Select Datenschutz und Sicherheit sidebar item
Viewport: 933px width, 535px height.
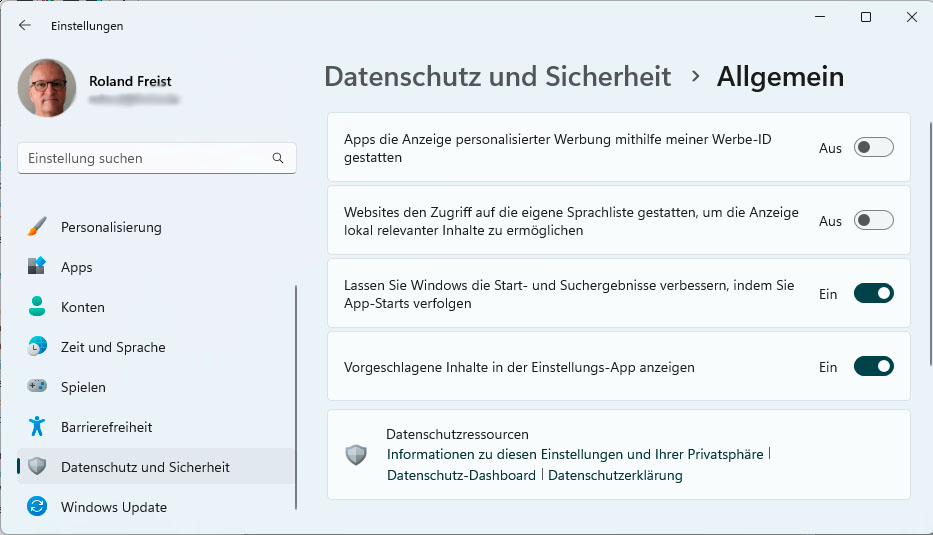[x=156, y=466]
